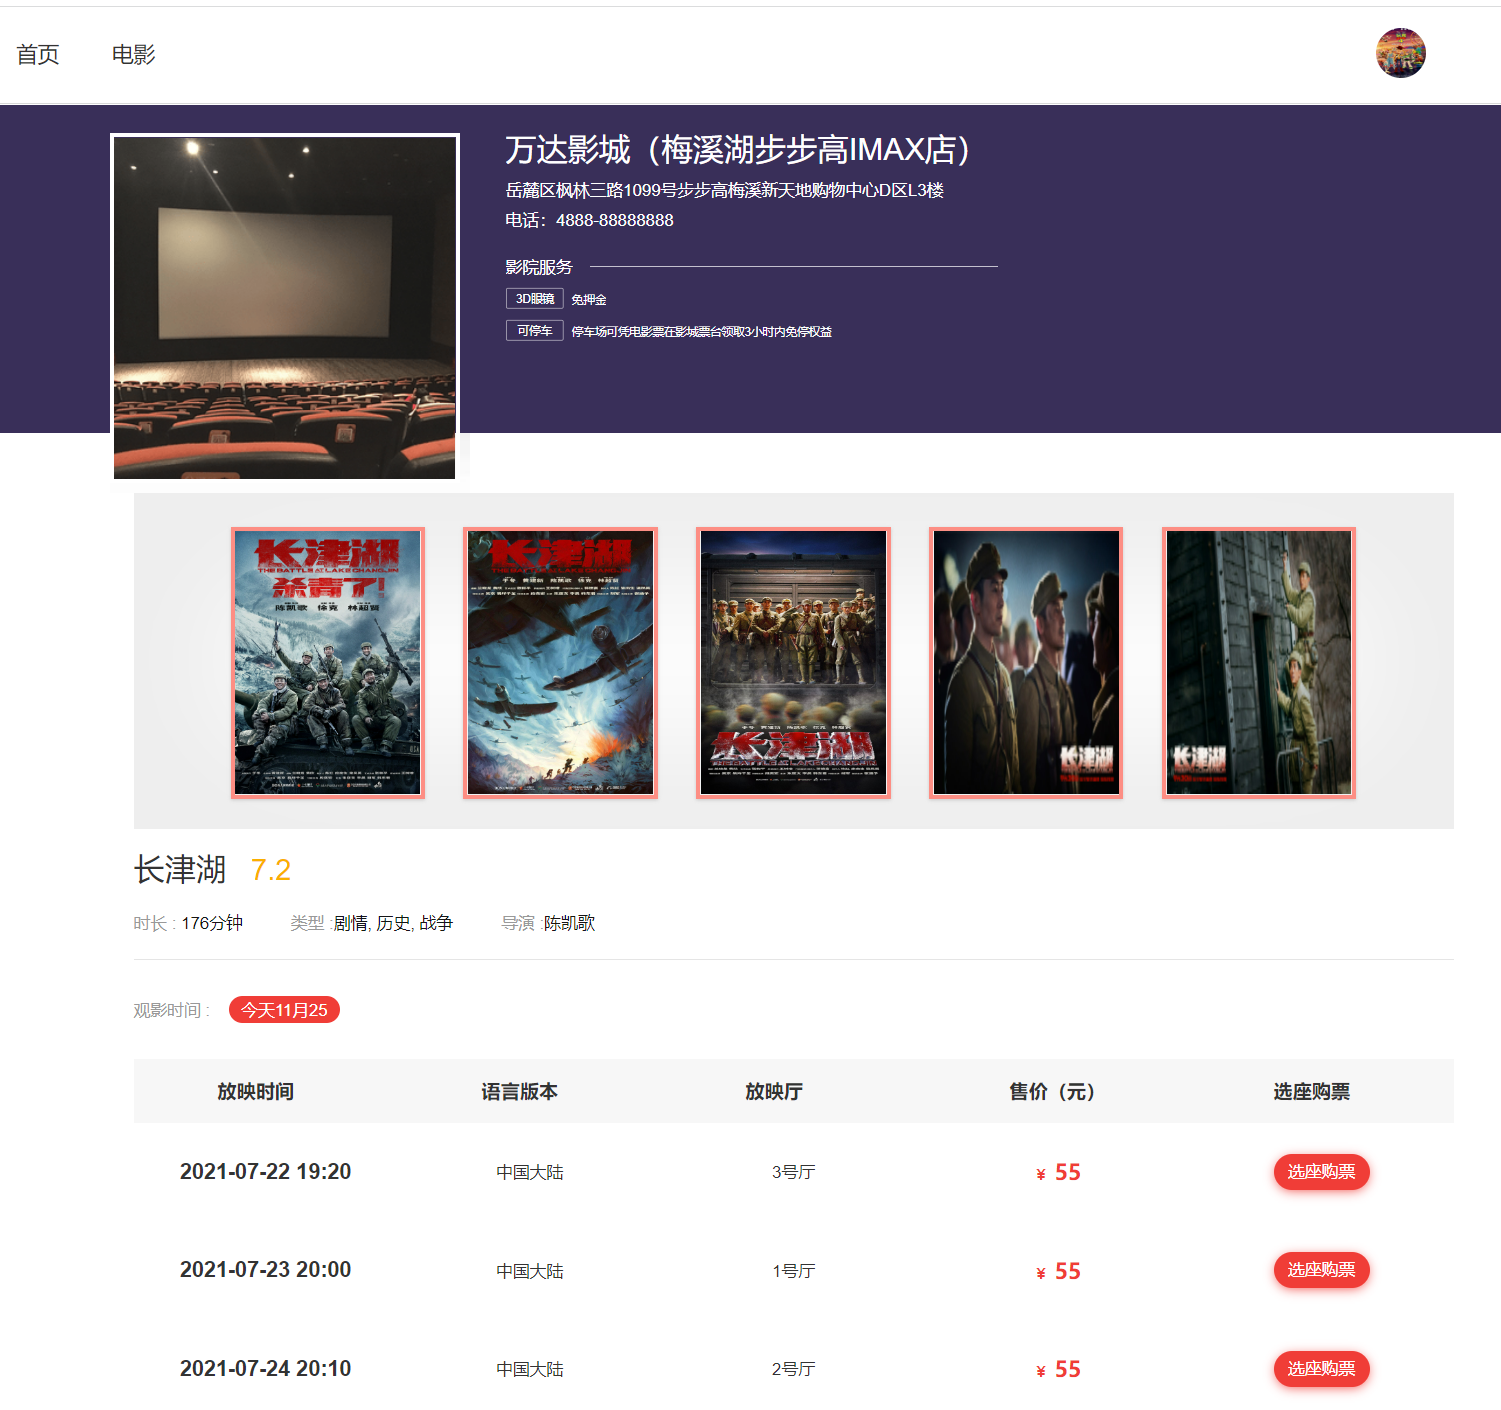Click the showtime 2021-07-22 19:20
Screen dimensions: 1501x1410
click(265, 1172)
